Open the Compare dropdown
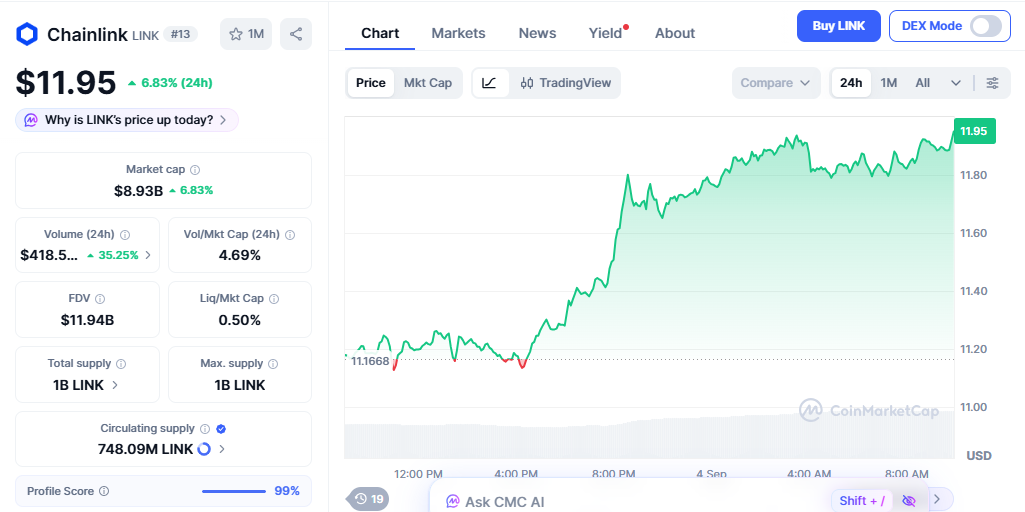1025x512 pixels. click(x=776, y=83)
